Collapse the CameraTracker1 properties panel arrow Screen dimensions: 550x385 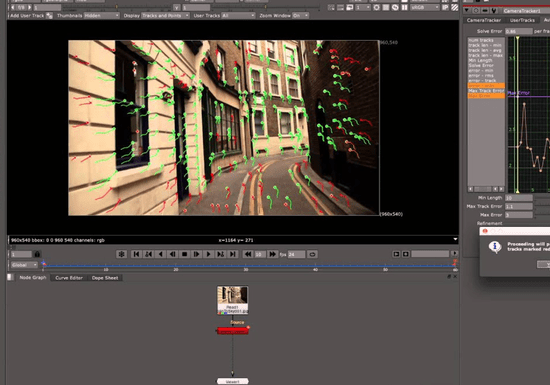[x=467, y=11]
